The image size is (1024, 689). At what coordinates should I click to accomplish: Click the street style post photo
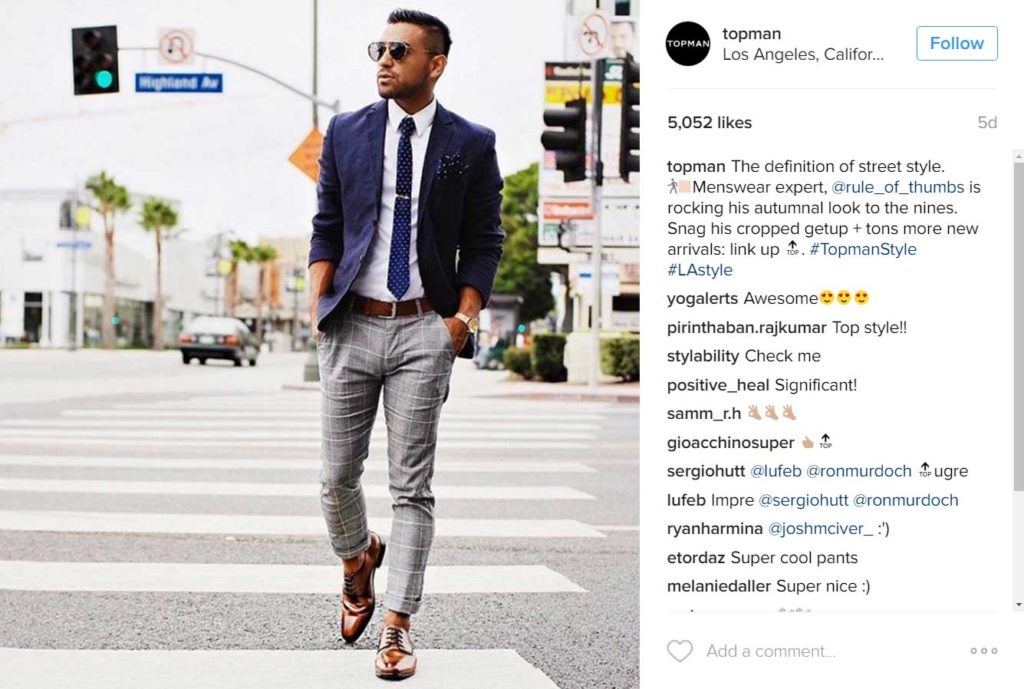click(x=319, y=344)
